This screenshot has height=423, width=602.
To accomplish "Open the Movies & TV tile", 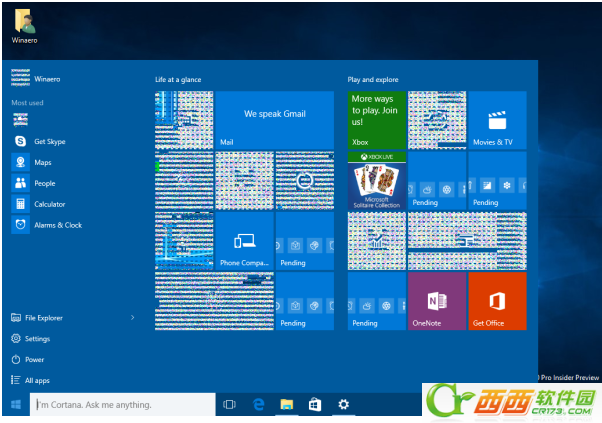I will tap(497, 120).
